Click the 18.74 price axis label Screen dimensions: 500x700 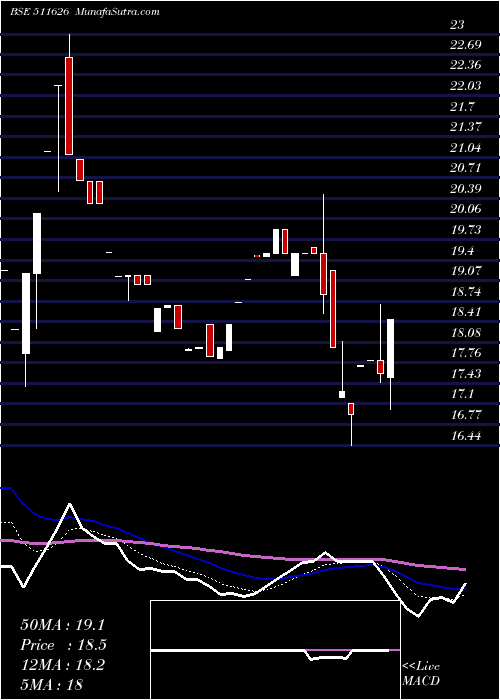[466, 292]
